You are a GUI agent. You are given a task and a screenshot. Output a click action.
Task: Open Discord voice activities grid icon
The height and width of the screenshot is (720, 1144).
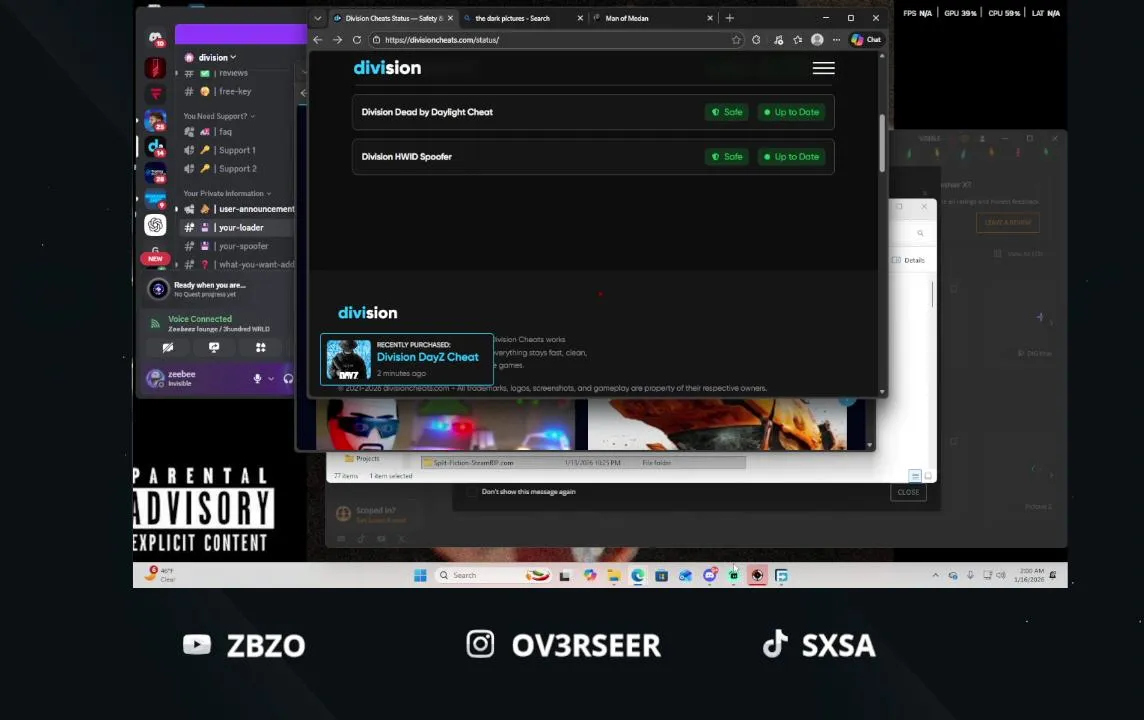point(260,348)
